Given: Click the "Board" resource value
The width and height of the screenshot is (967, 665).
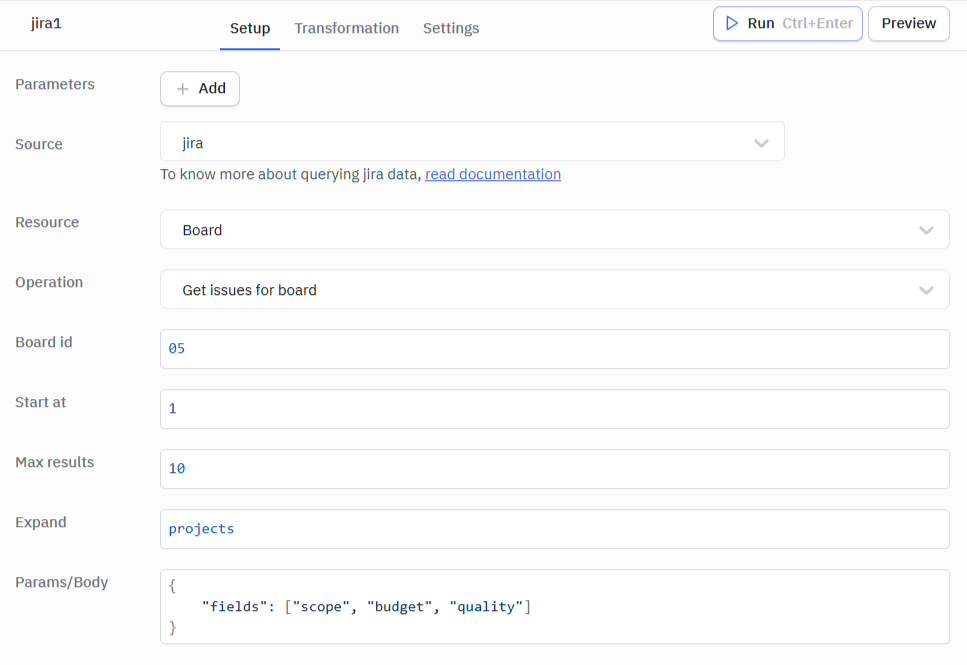Looking at the screenshot, I should (x=202, y=230).
